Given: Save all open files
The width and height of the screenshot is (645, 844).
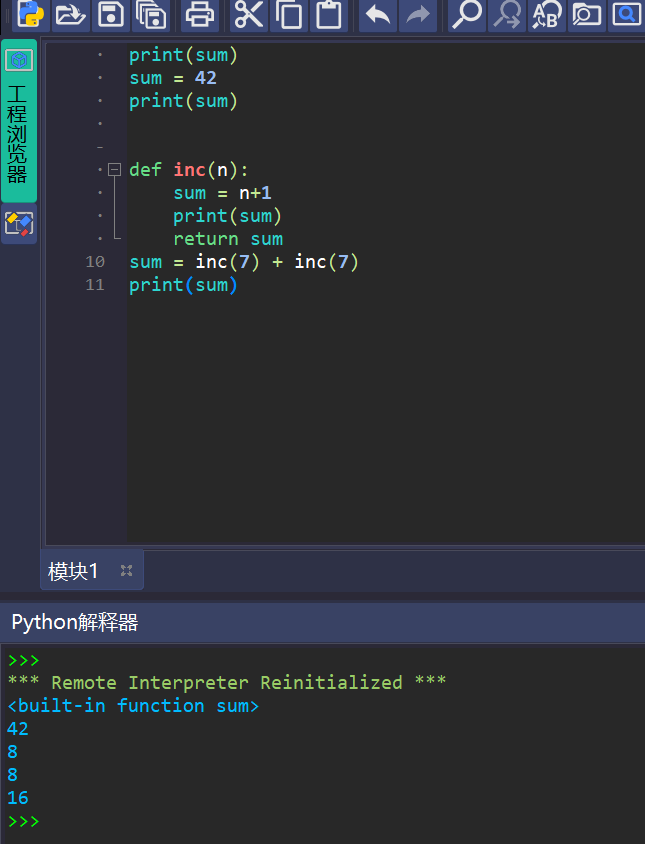Looking at the screenshot, I should (151, 15).
